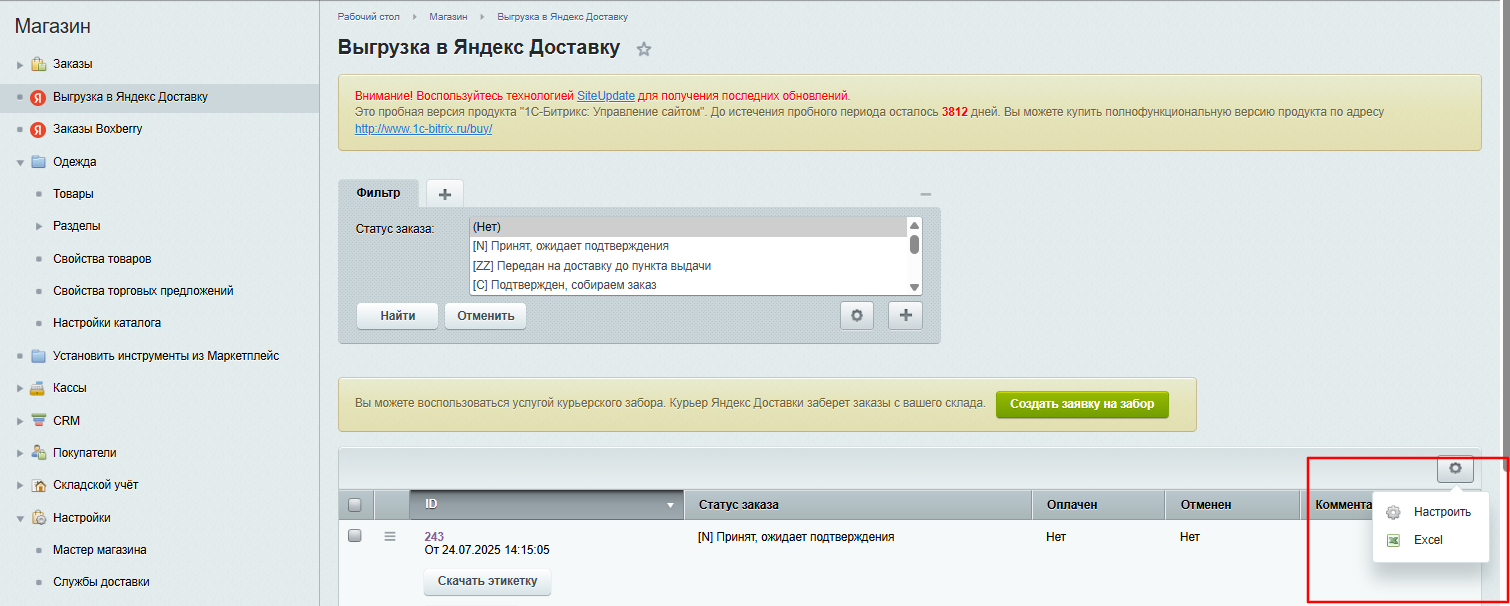The height and width of the screenshot is (606, 1510).
Task: Toggle the select-all checkbox in table header
Action: tap(354, 505)
